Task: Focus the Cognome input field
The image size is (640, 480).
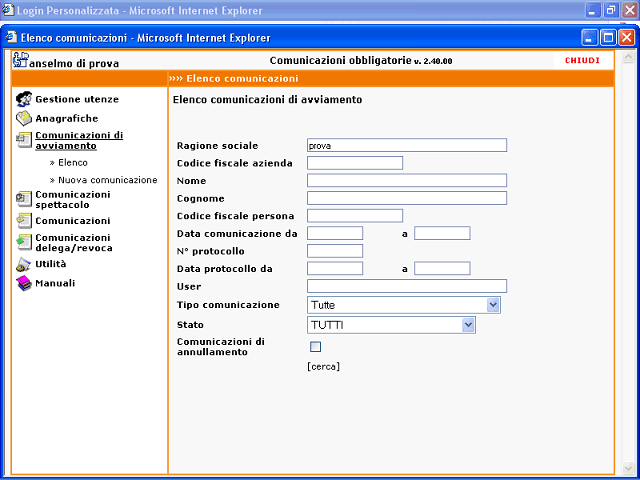Action: point(407,198)
